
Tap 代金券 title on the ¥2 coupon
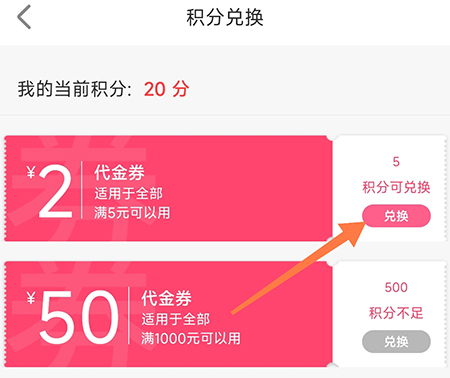tap(119, 173)
